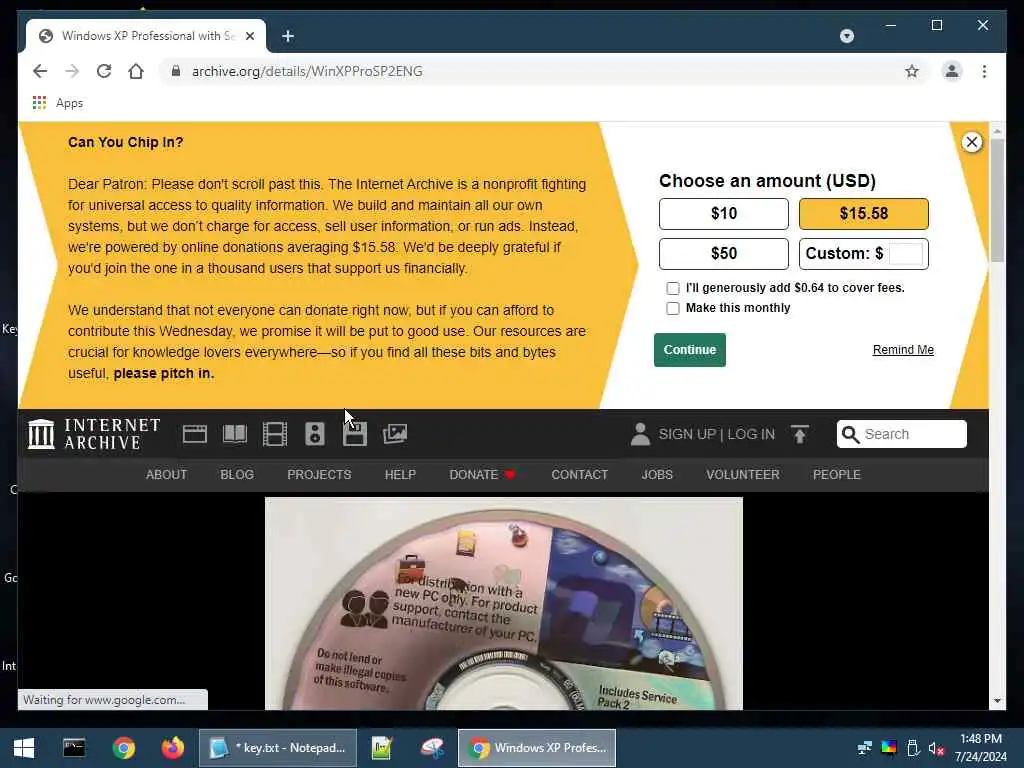The height and width of the screenshot is (768, 1024).
Task: Click the custom amount input box
Action: tap(906, 253)
